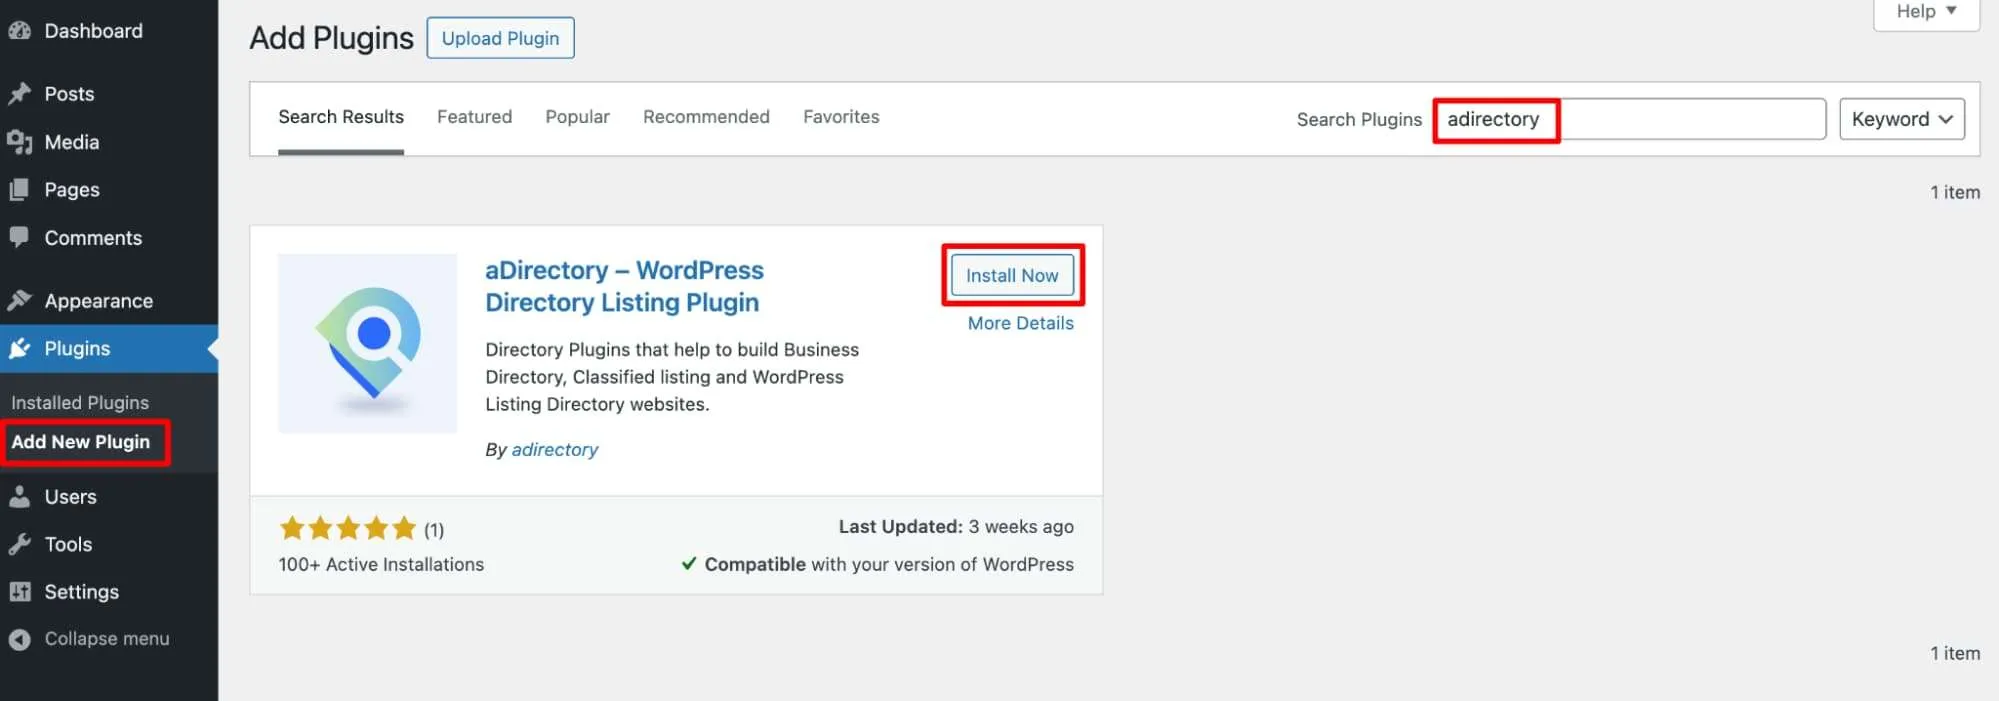Click the Comments speech bubble icon
Viewport: 1999px width, 701px height.
pos(19,238)
